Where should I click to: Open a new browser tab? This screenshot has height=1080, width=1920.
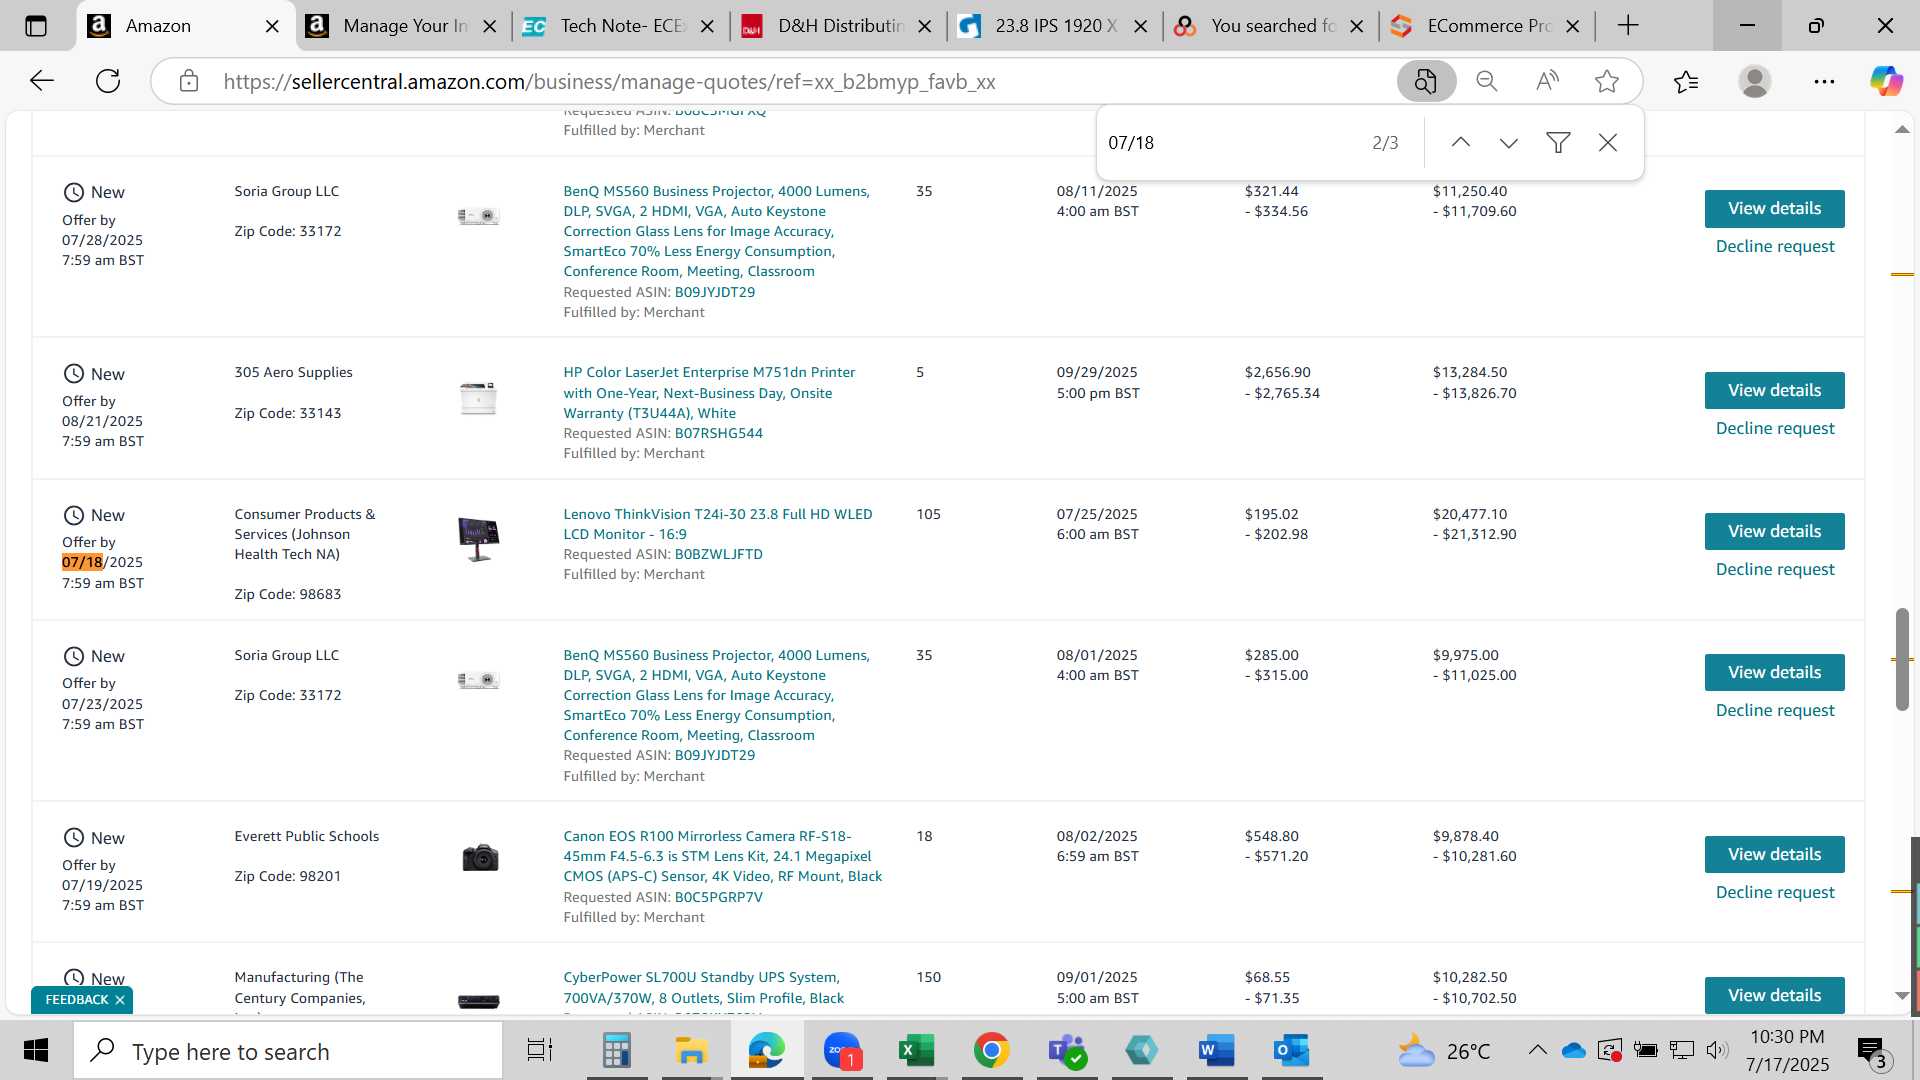pyautogui.click(x=1628, y=26)
